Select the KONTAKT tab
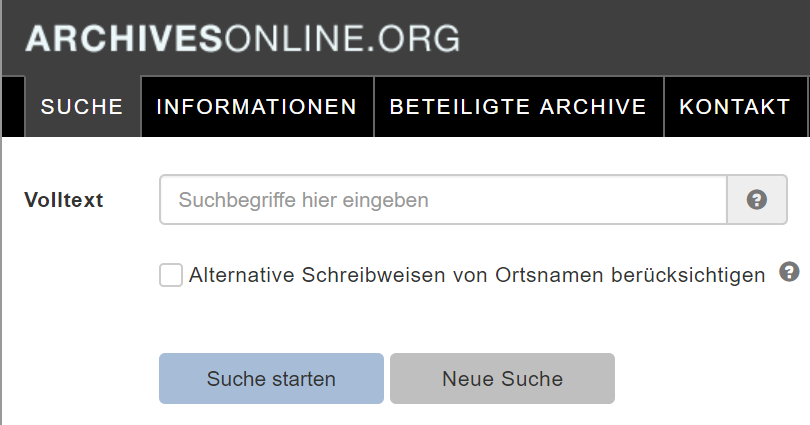The image size is (810, 425). [x=735, y=106]
